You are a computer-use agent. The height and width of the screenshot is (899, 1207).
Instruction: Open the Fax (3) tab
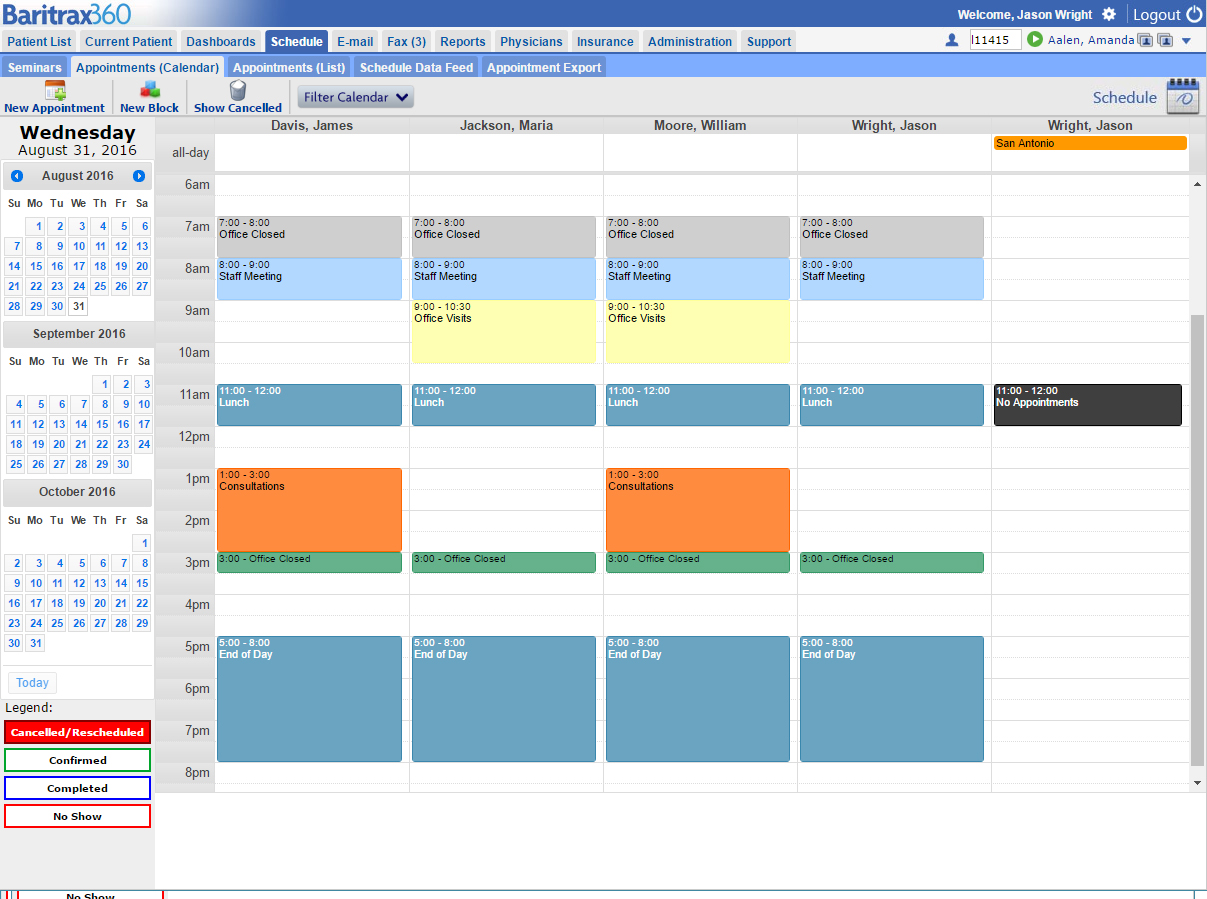click(407, 41)
